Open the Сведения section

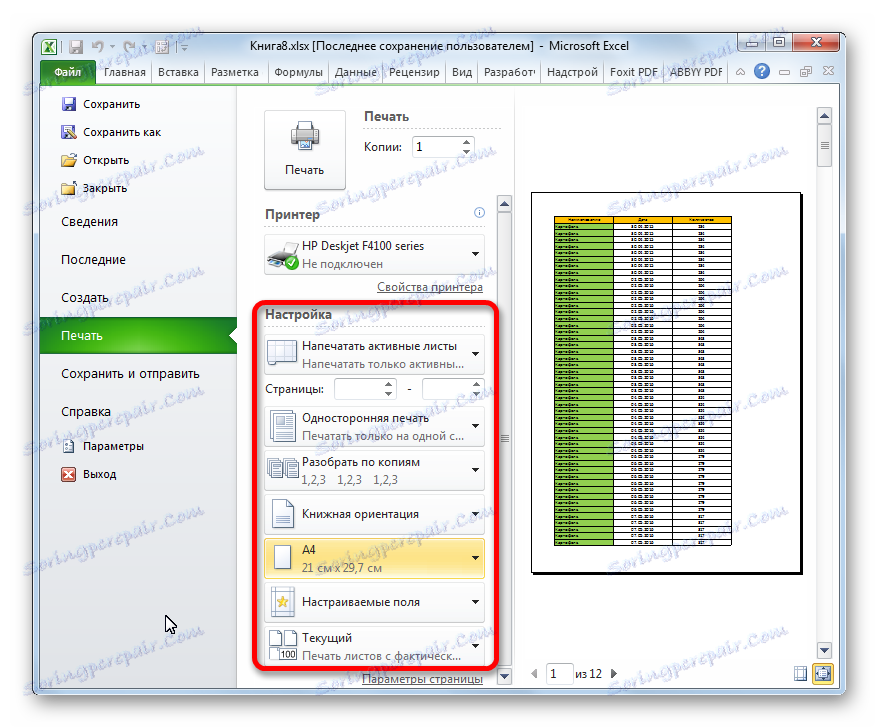pyautogui.click(x=90, y=222)
